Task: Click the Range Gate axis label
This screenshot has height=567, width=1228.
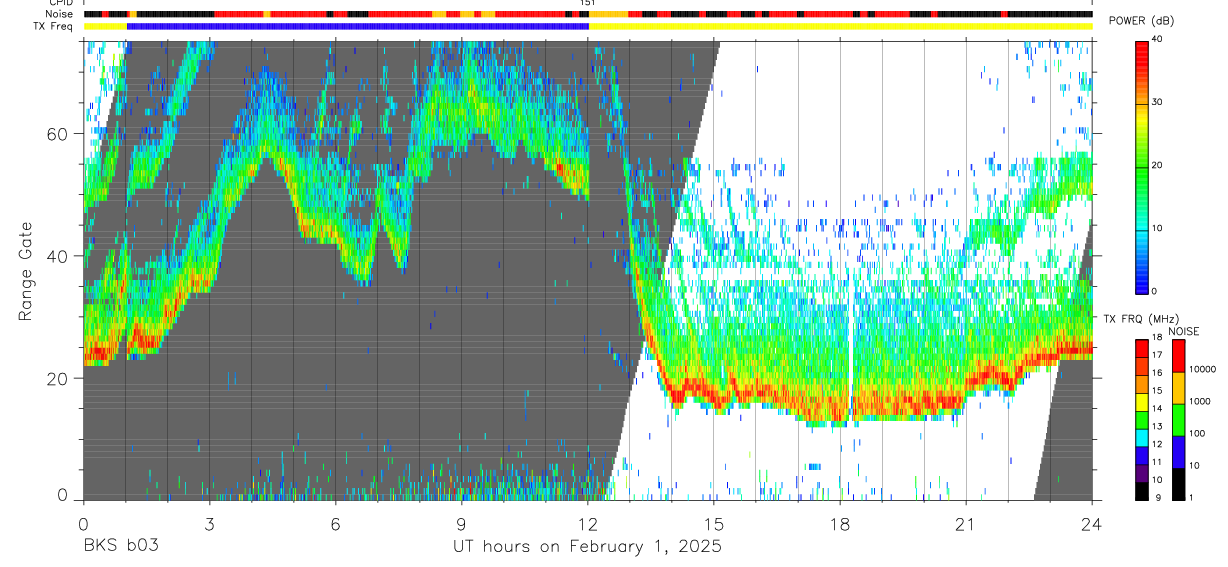Action: pos(24,272)
